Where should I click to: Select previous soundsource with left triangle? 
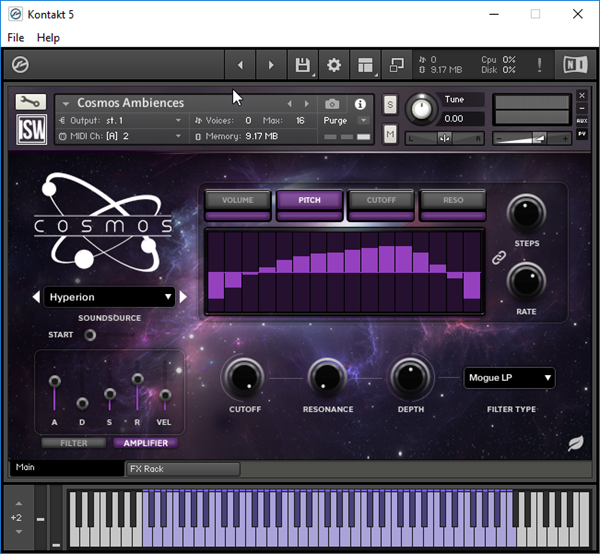(x=36, y=297)
